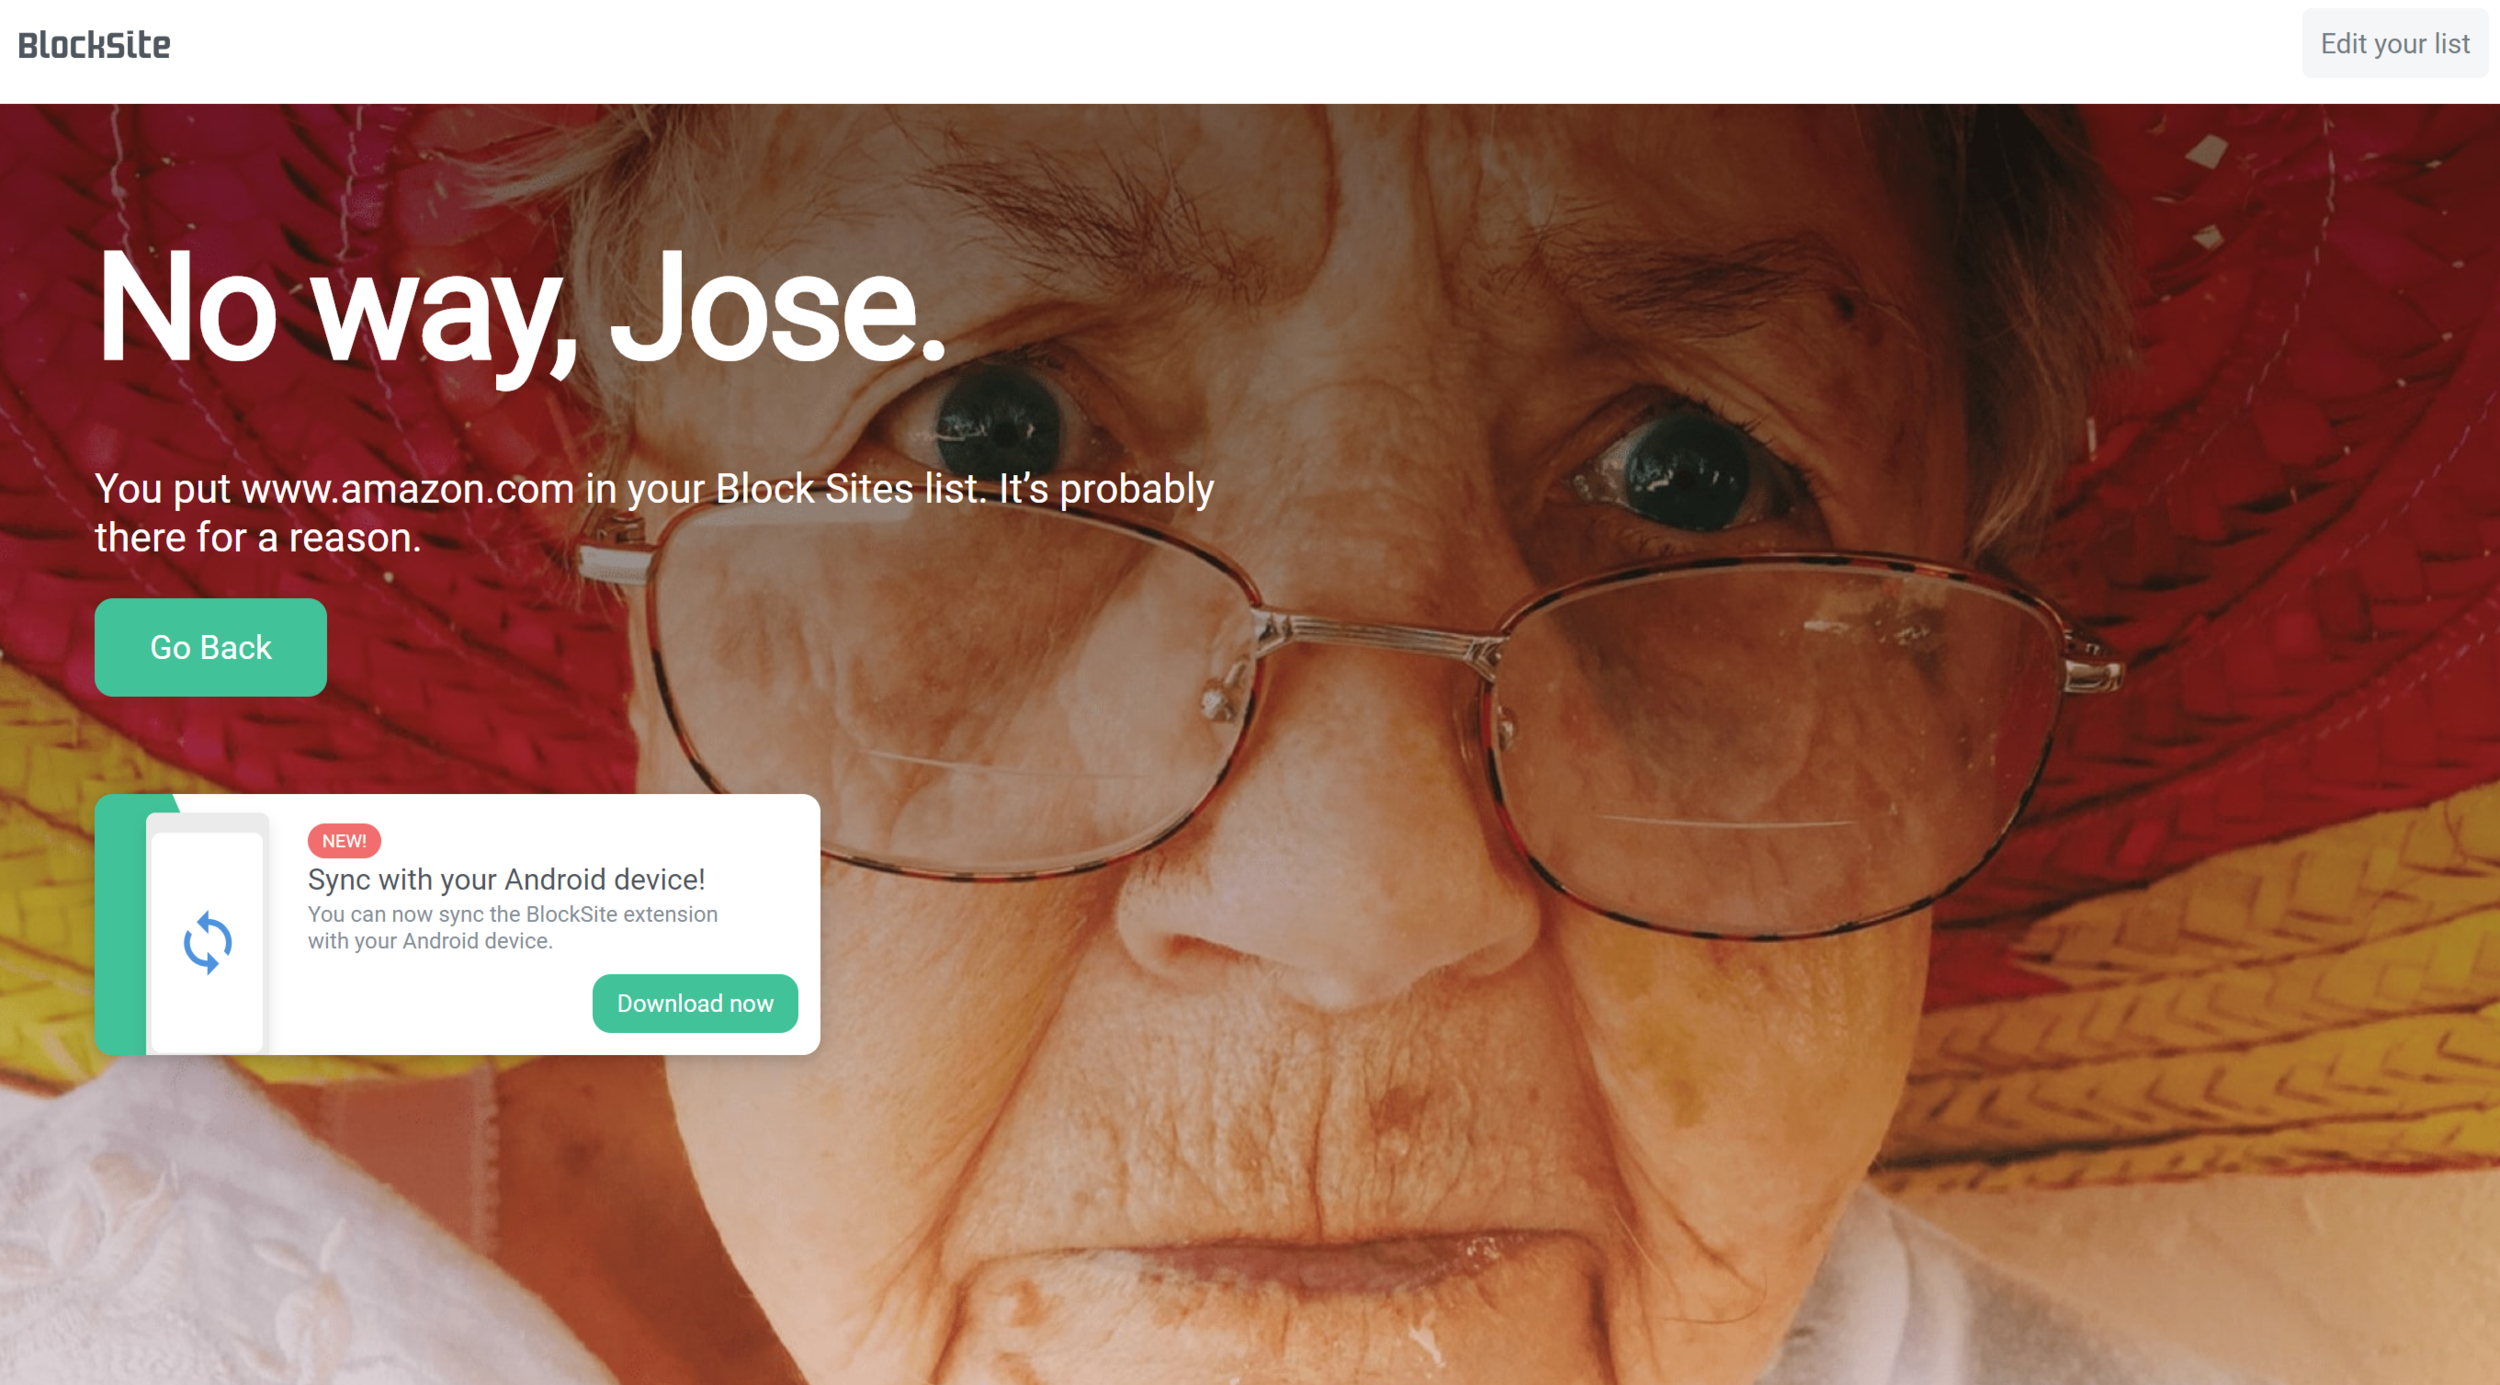The image size is (2500, 1385).
Task: Click the green edge of the sync card
Action: [x=120, y=925]
